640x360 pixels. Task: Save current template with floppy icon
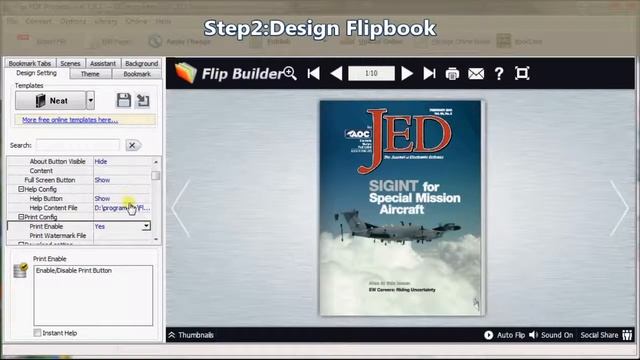coord(123,100)
